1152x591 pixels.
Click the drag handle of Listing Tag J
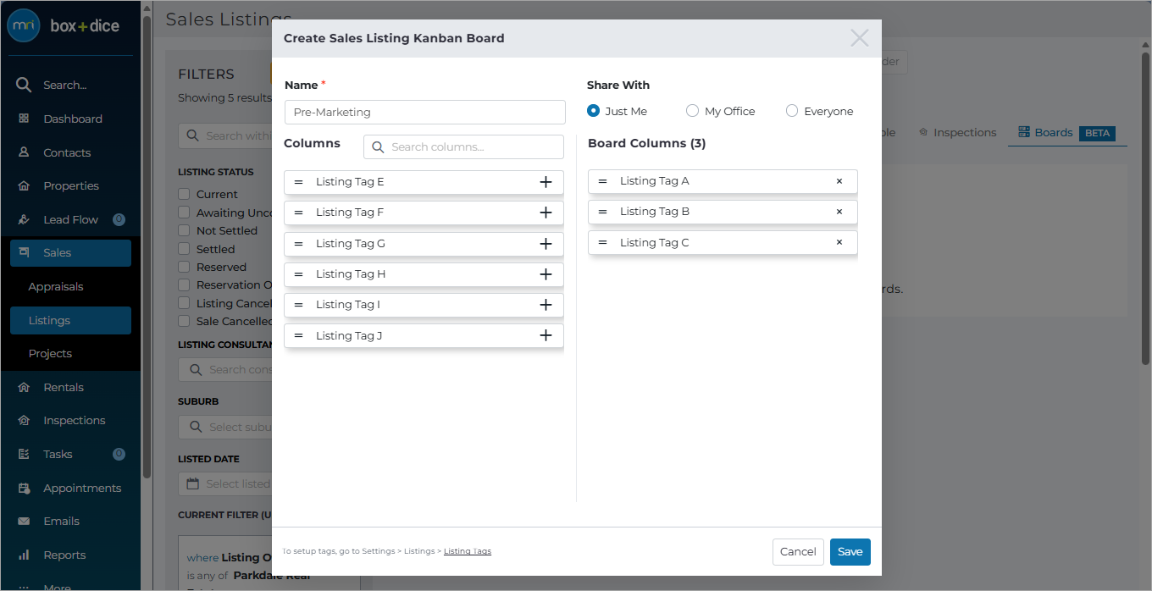298,335
